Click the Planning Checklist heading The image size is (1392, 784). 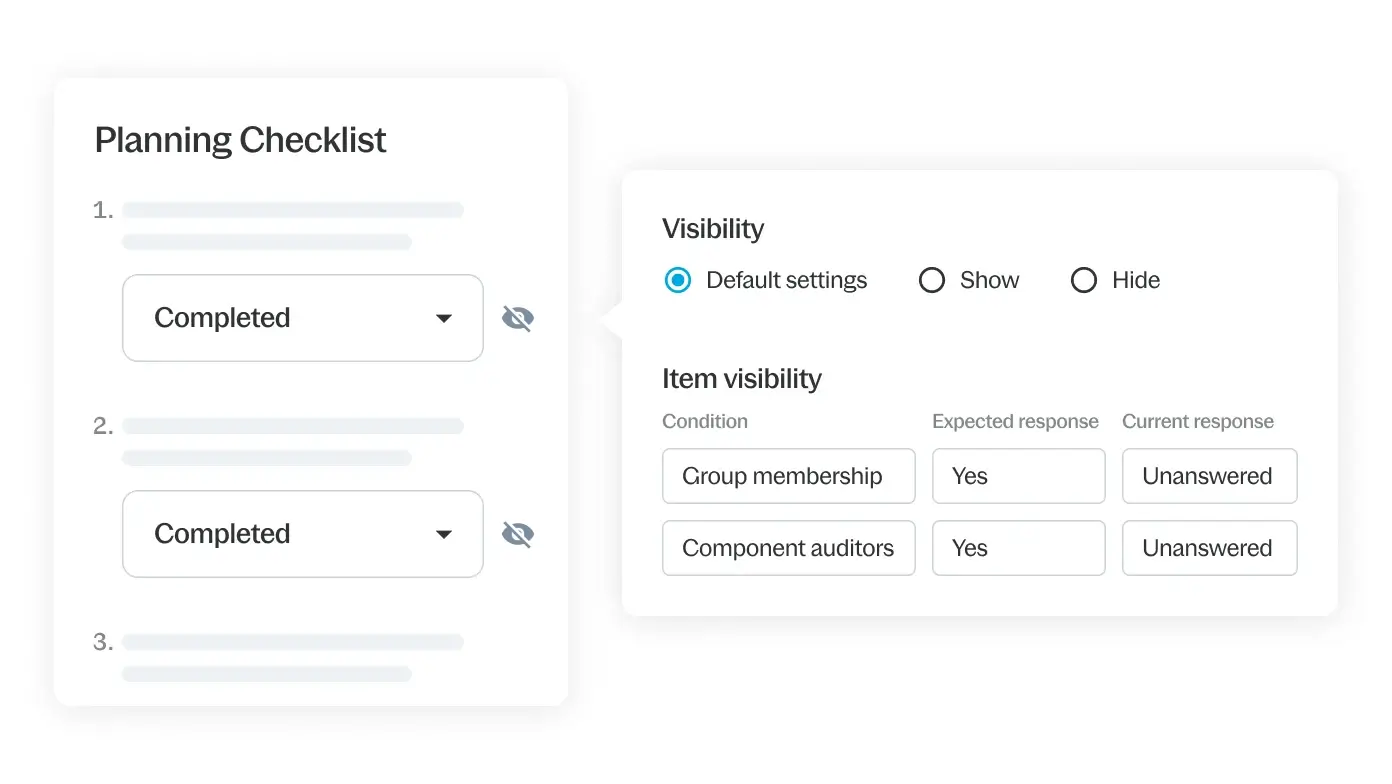pyautogui.click(x=240, y=140)
